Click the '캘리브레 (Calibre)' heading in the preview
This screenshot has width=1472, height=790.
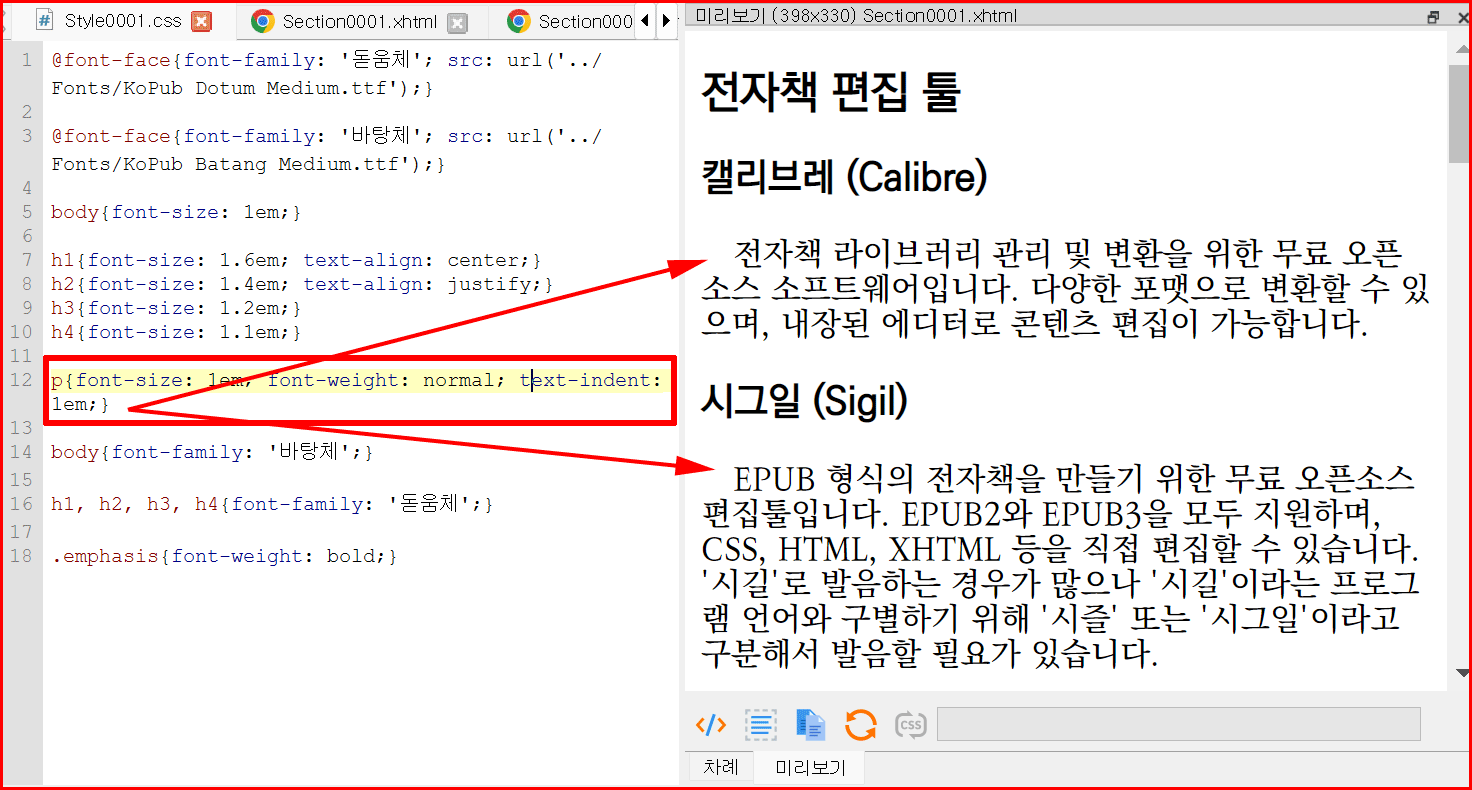click(845, 178)
